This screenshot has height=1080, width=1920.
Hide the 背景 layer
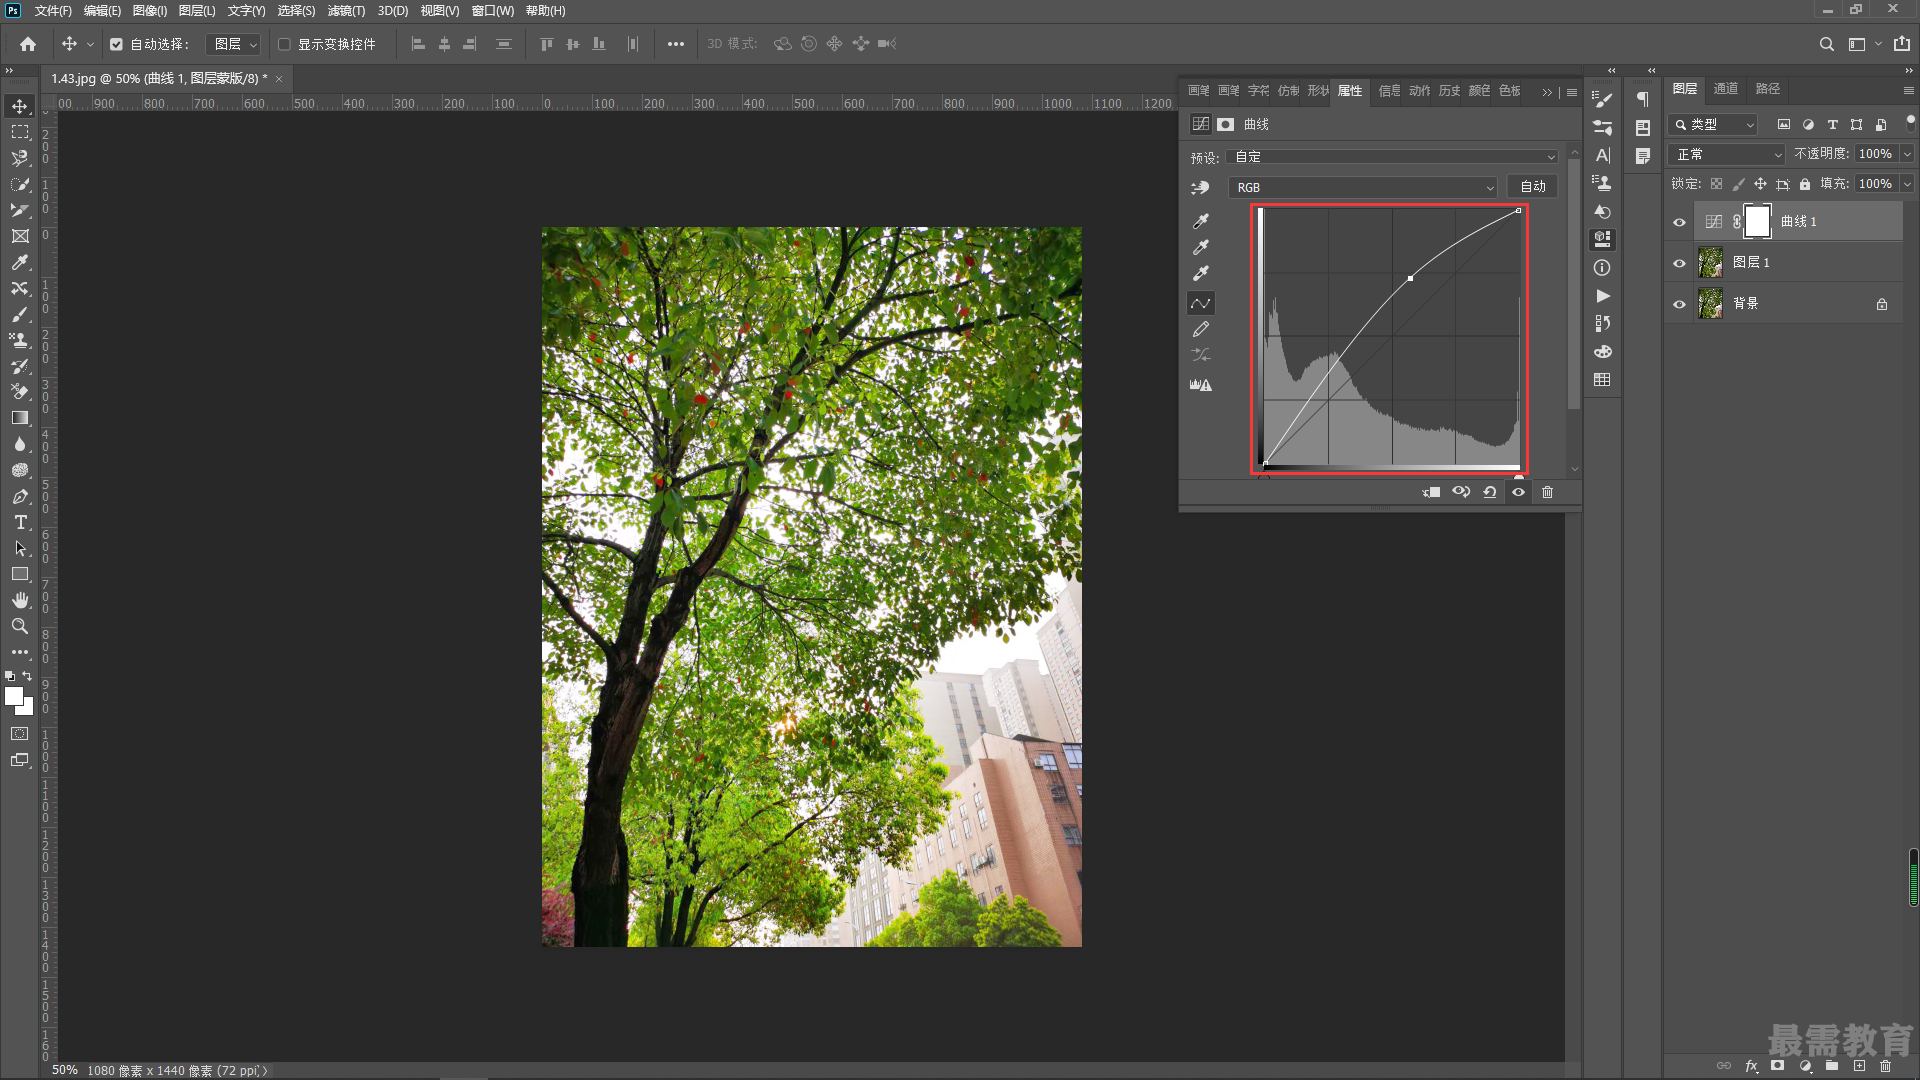1680,304
